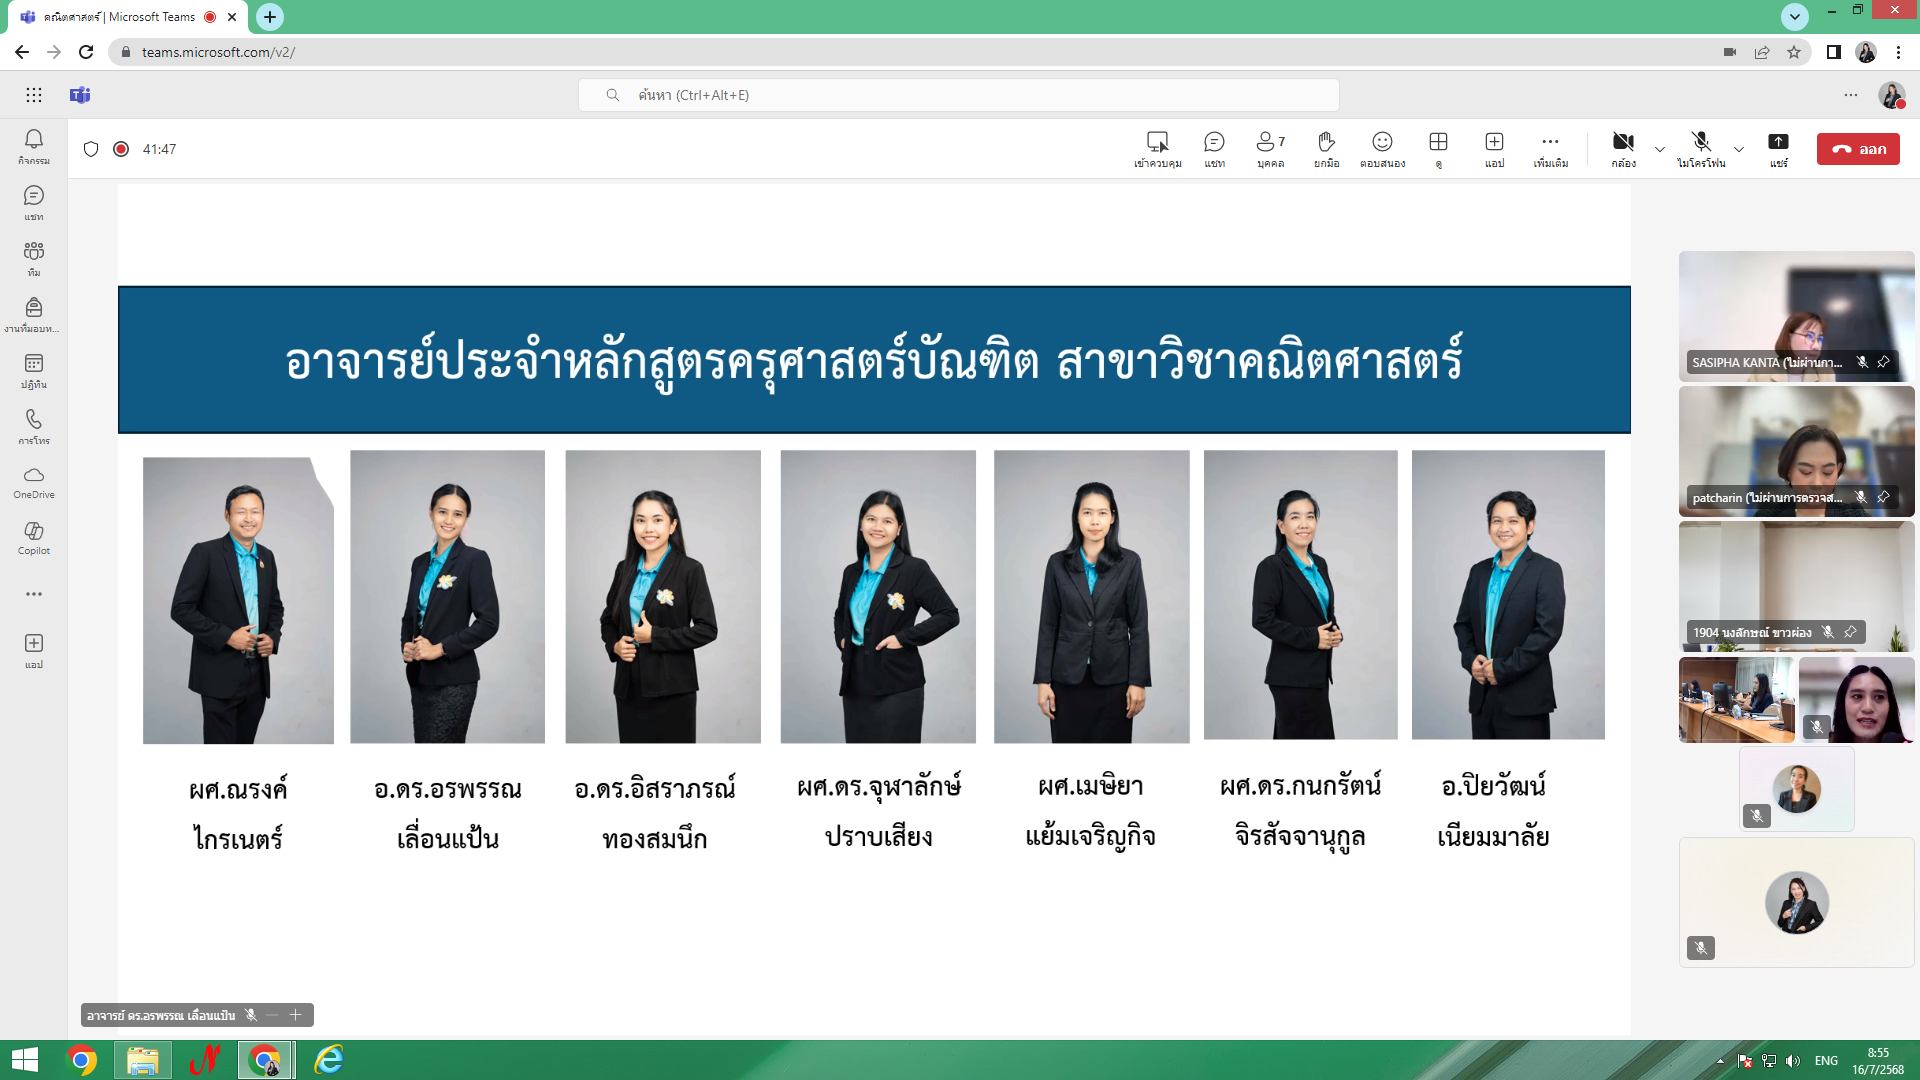Toggle the camera on
The image size is (1920, 1080).
tap(1623, 149)
